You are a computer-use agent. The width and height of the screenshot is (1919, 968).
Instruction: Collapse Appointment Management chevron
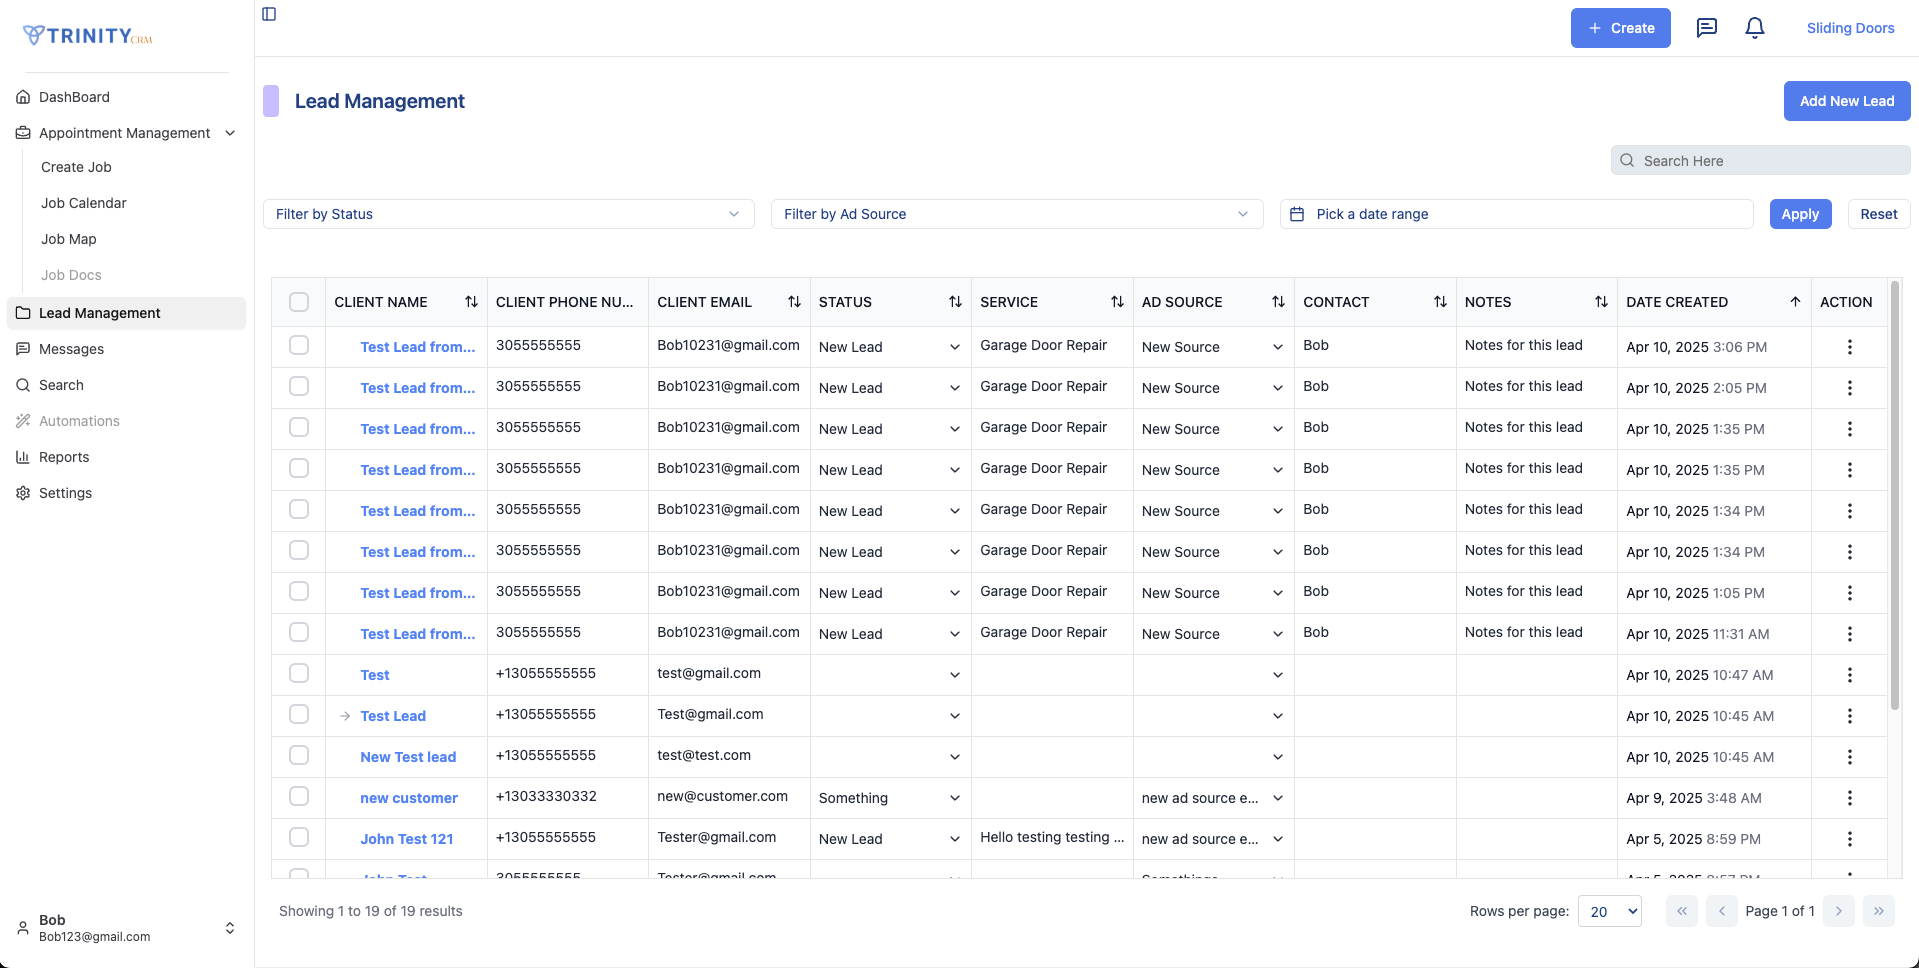coord(230,133)
